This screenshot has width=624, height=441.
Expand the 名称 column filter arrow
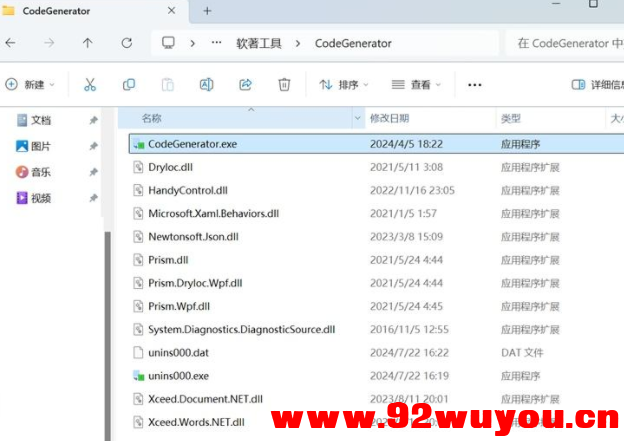pos(358,119)
